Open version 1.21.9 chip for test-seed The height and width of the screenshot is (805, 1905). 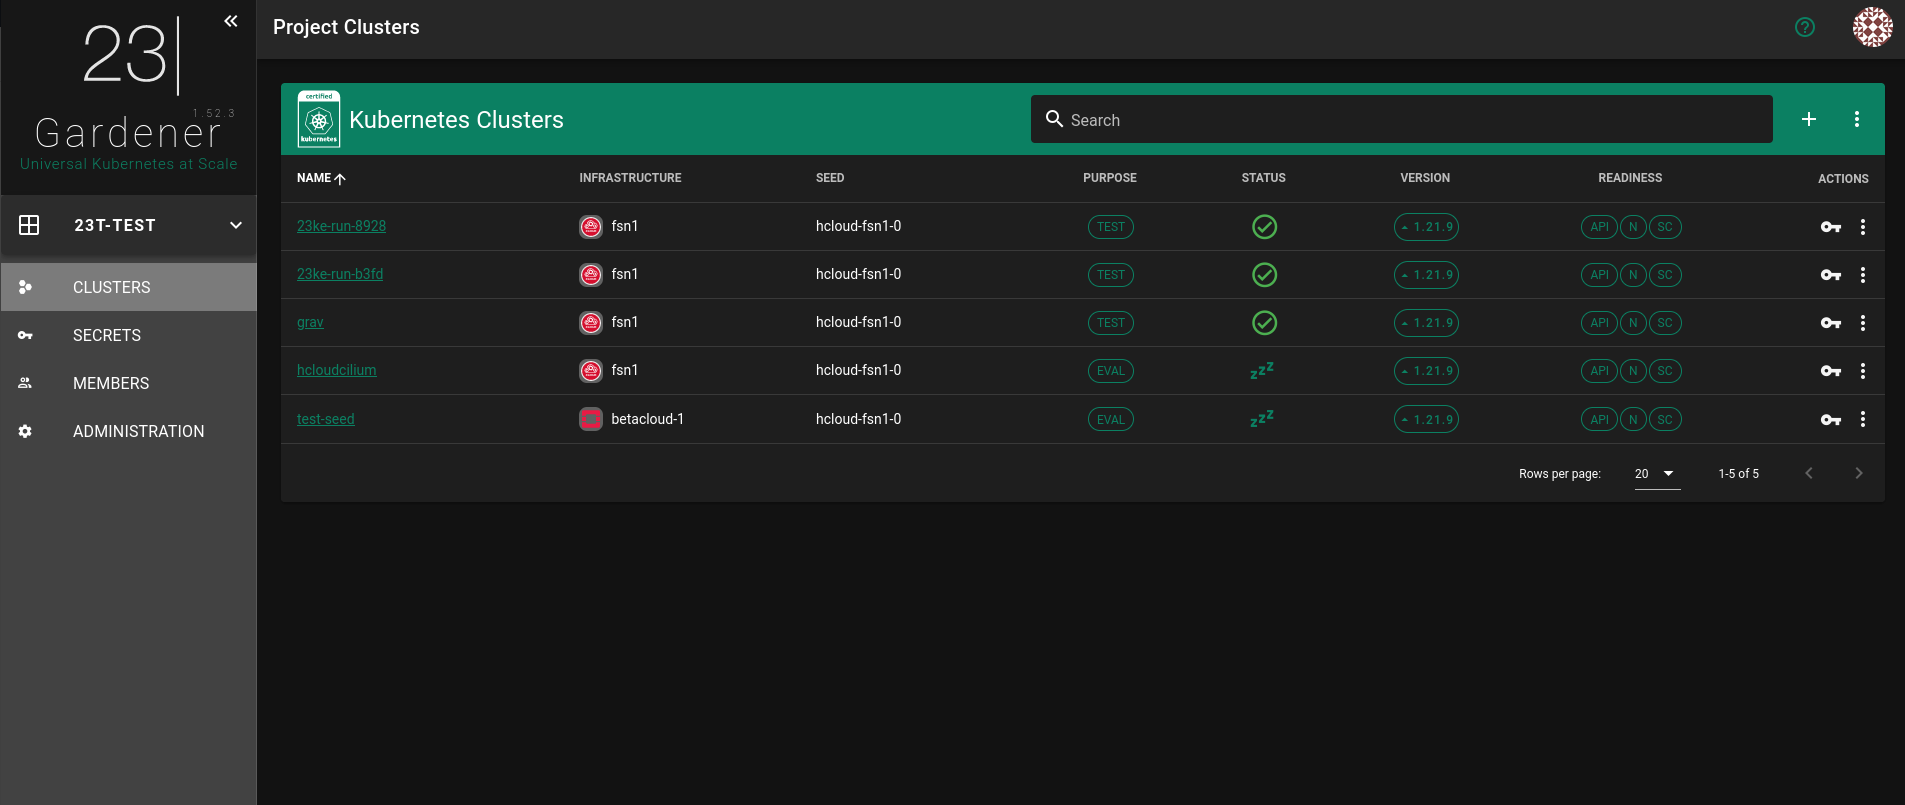[x=1426, y=420]
